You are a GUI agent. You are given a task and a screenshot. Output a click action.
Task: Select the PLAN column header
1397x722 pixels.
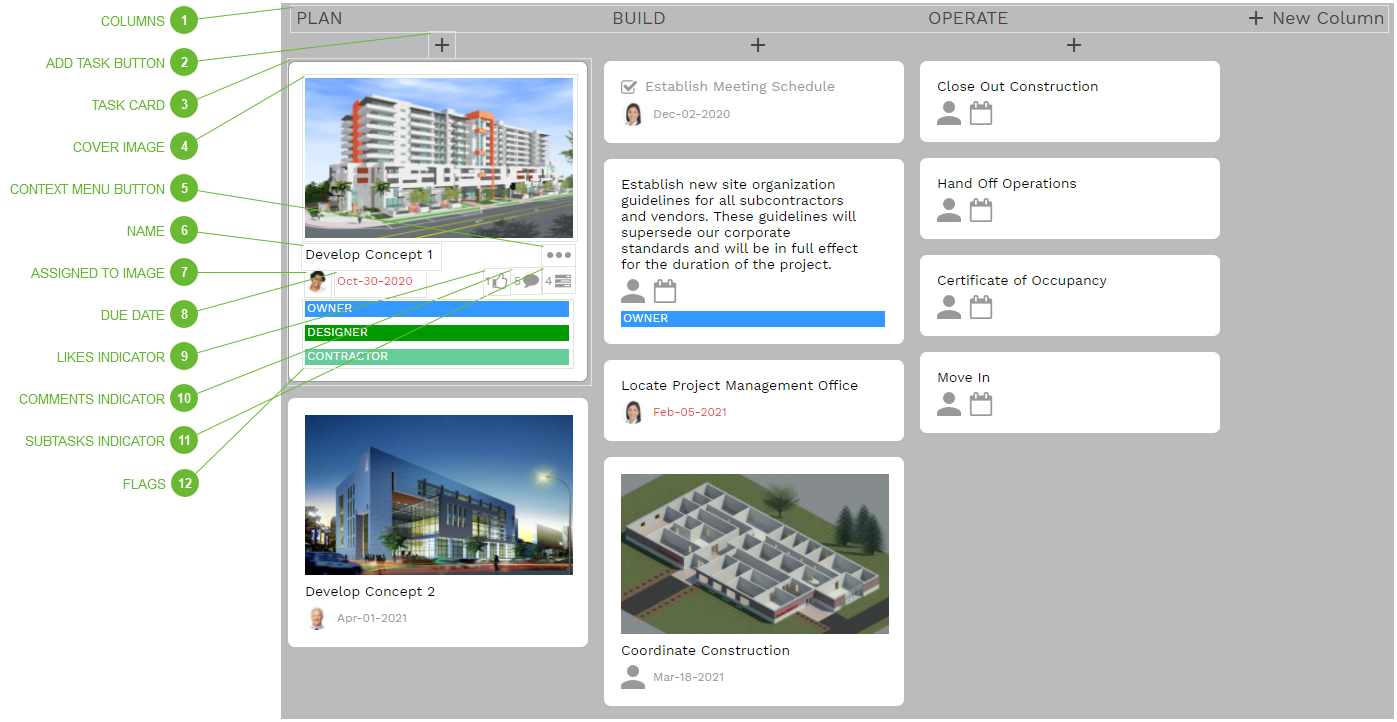point(319,17)
